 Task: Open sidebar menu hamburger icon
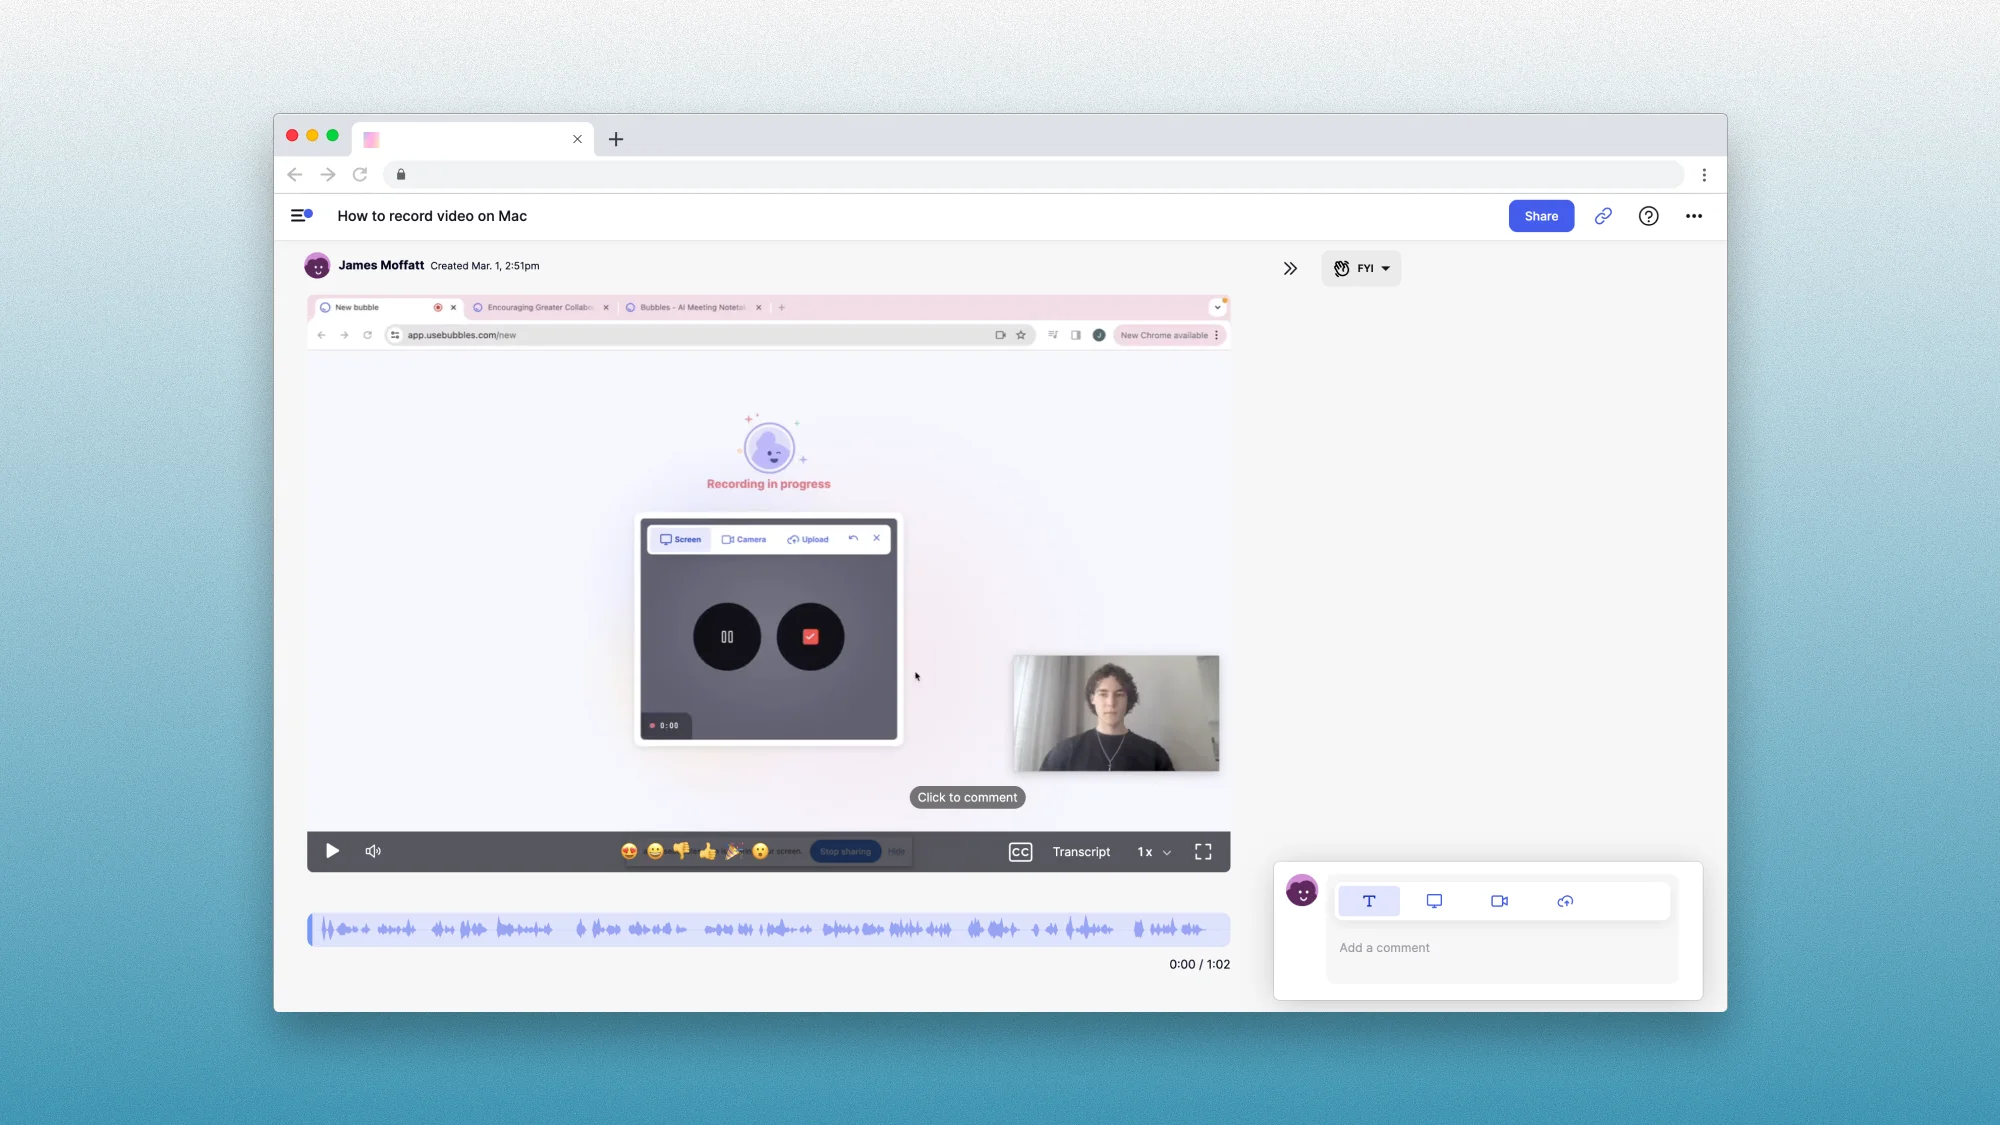(x=301, y=216)
